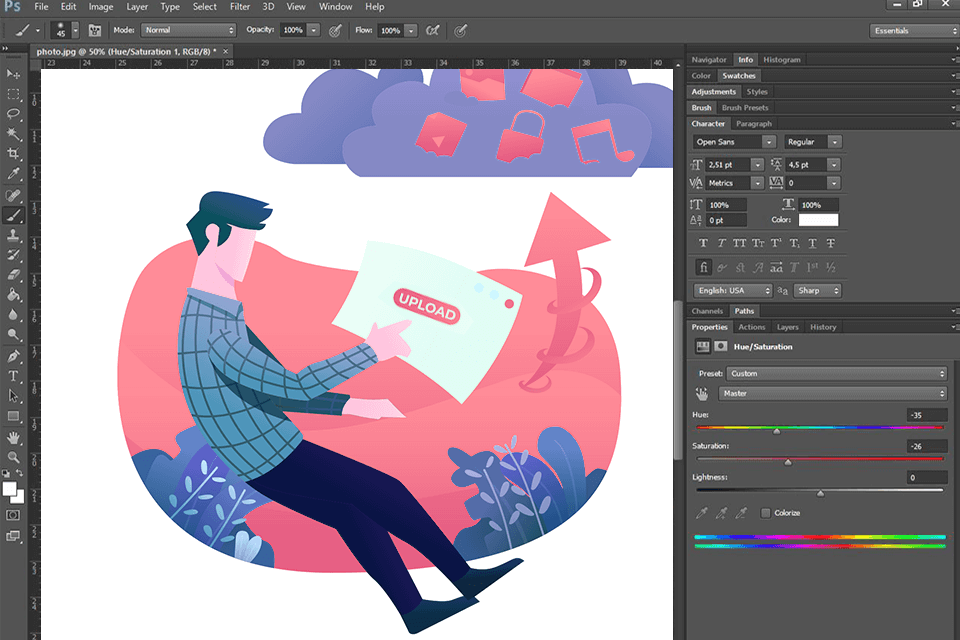The height and width of the screenshot is (640, 960).
Task: Toggle standard ligatures in Character panel
Action: tap(703, 266)
